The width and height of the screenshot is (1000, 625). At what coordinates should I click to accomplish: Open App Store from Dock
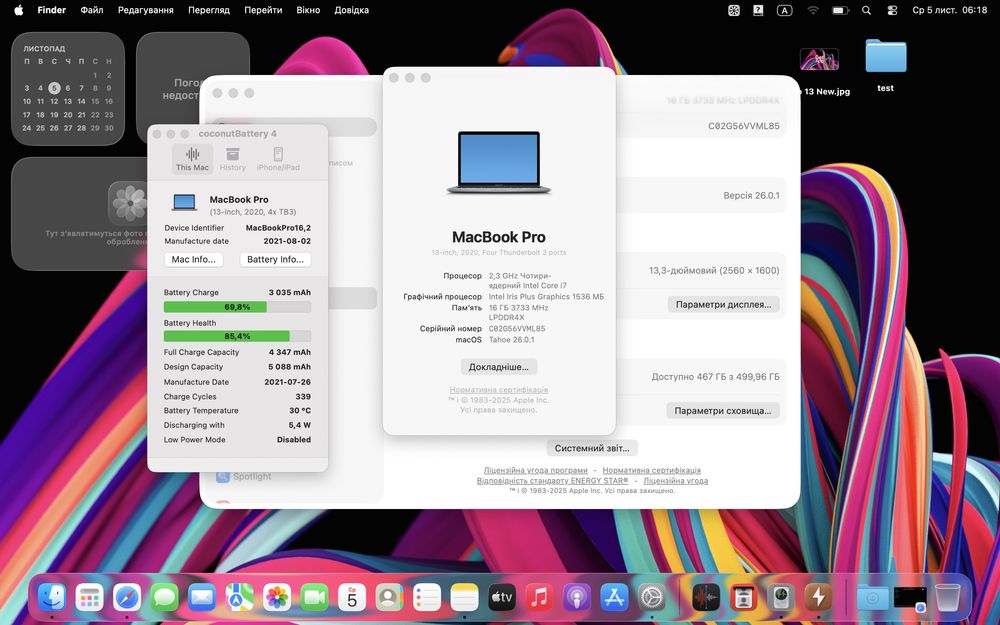(614, 598)
